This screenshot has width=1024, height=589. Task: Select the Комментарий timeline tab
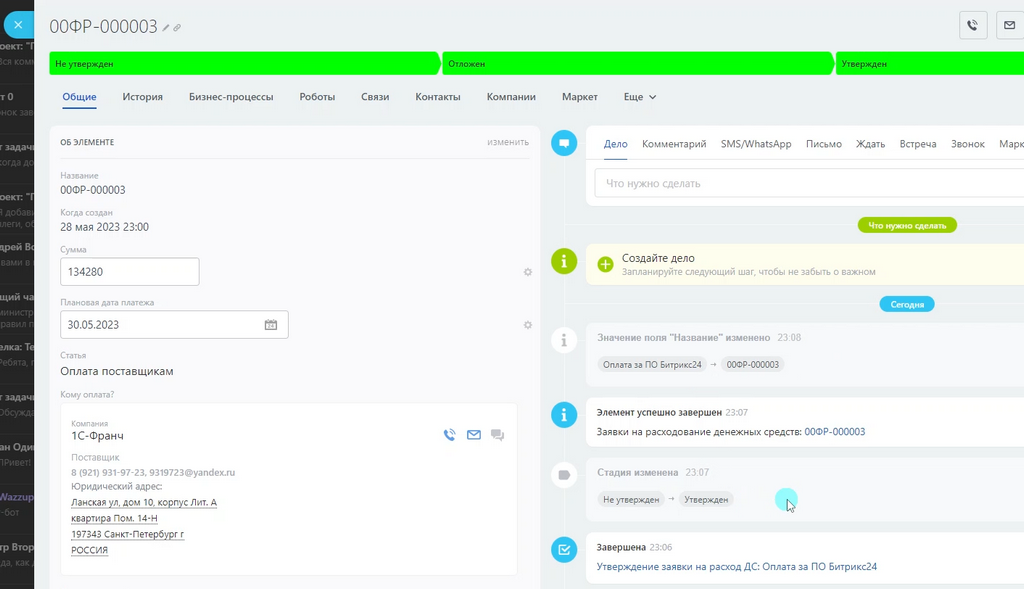pyautogui.click(x=674, y=144)
